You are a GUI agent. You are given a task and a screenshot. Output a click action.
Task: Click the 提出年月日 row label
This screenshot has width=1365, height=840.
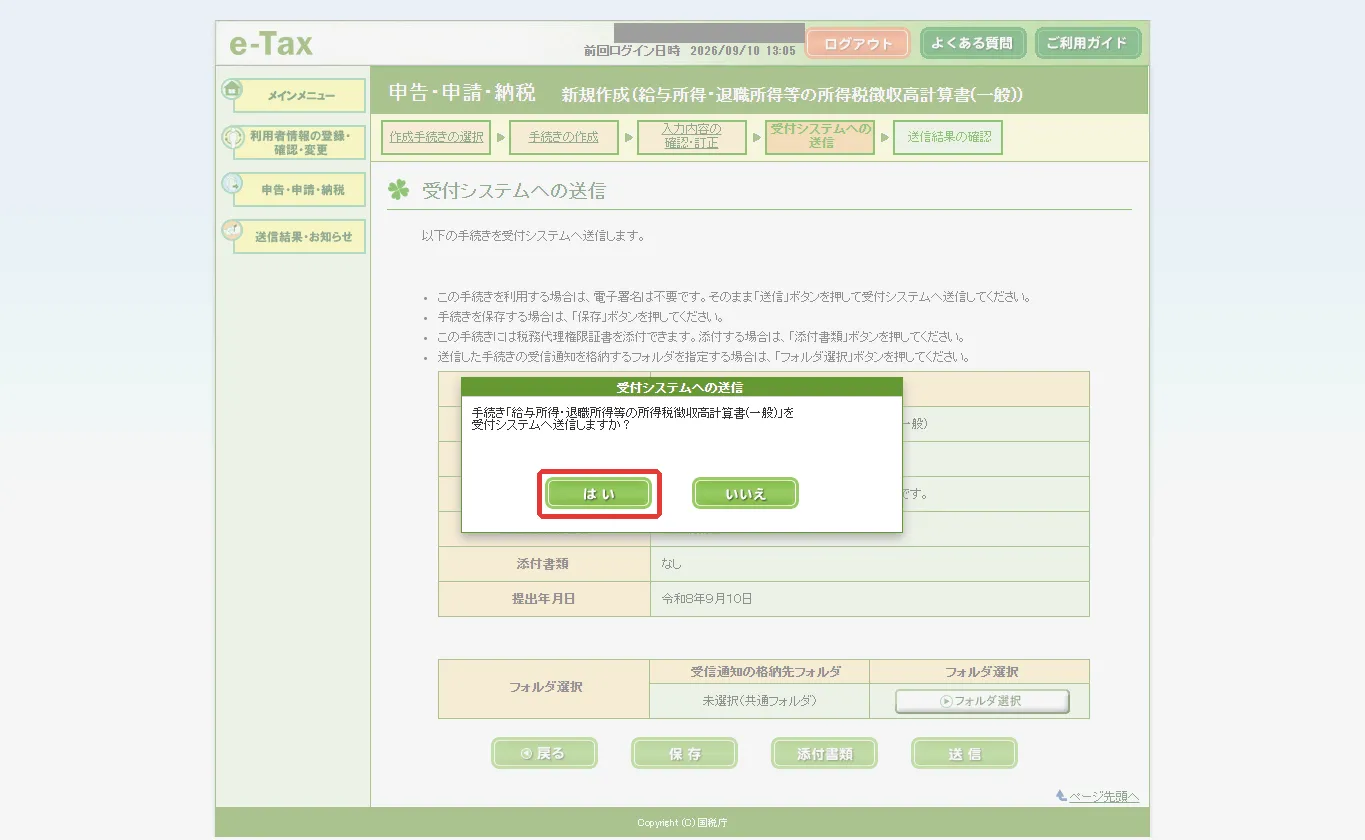[x=544, y=599]
